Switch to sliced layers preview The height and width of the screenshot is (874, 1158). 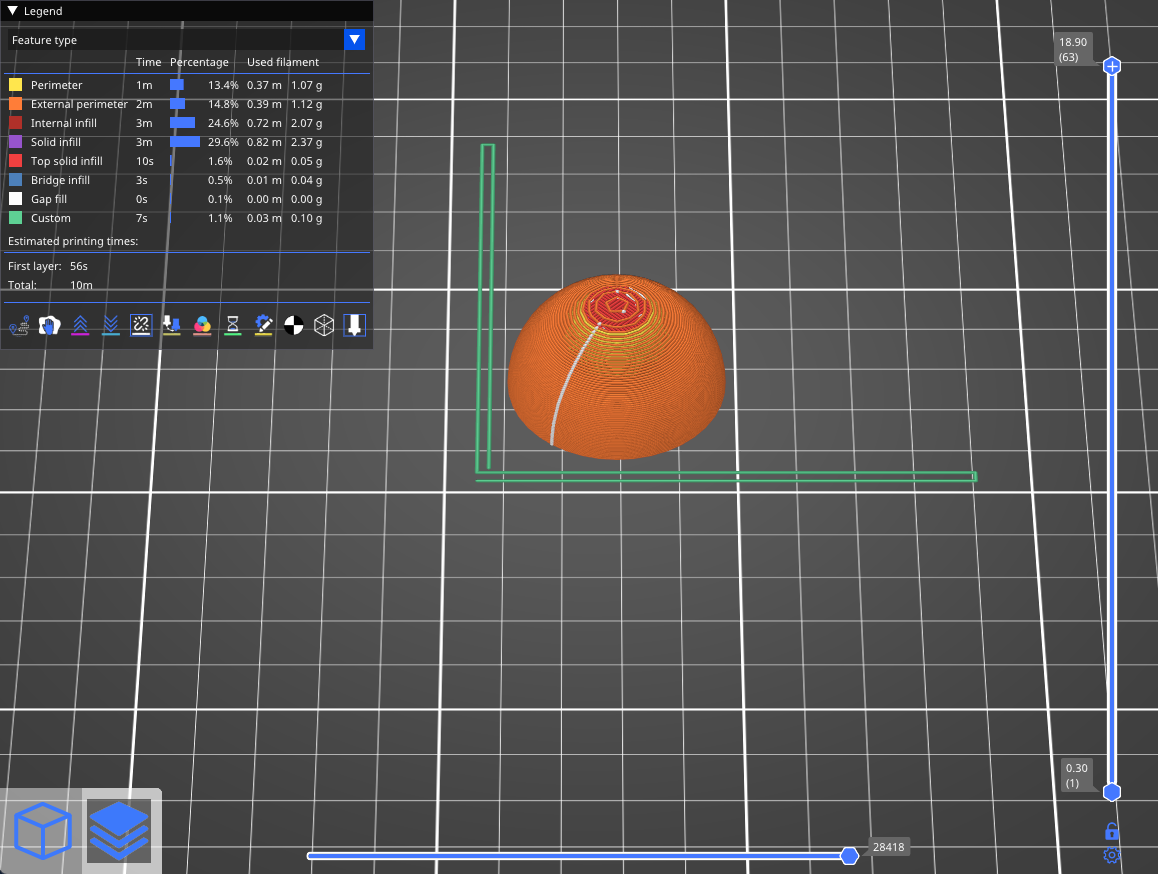coord(118,831)
